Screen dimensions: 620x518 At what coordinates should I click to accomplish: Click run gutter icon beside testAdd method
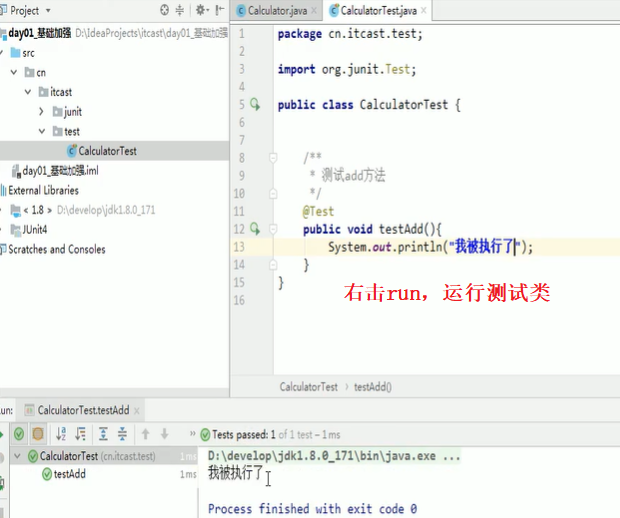[255, 229]
